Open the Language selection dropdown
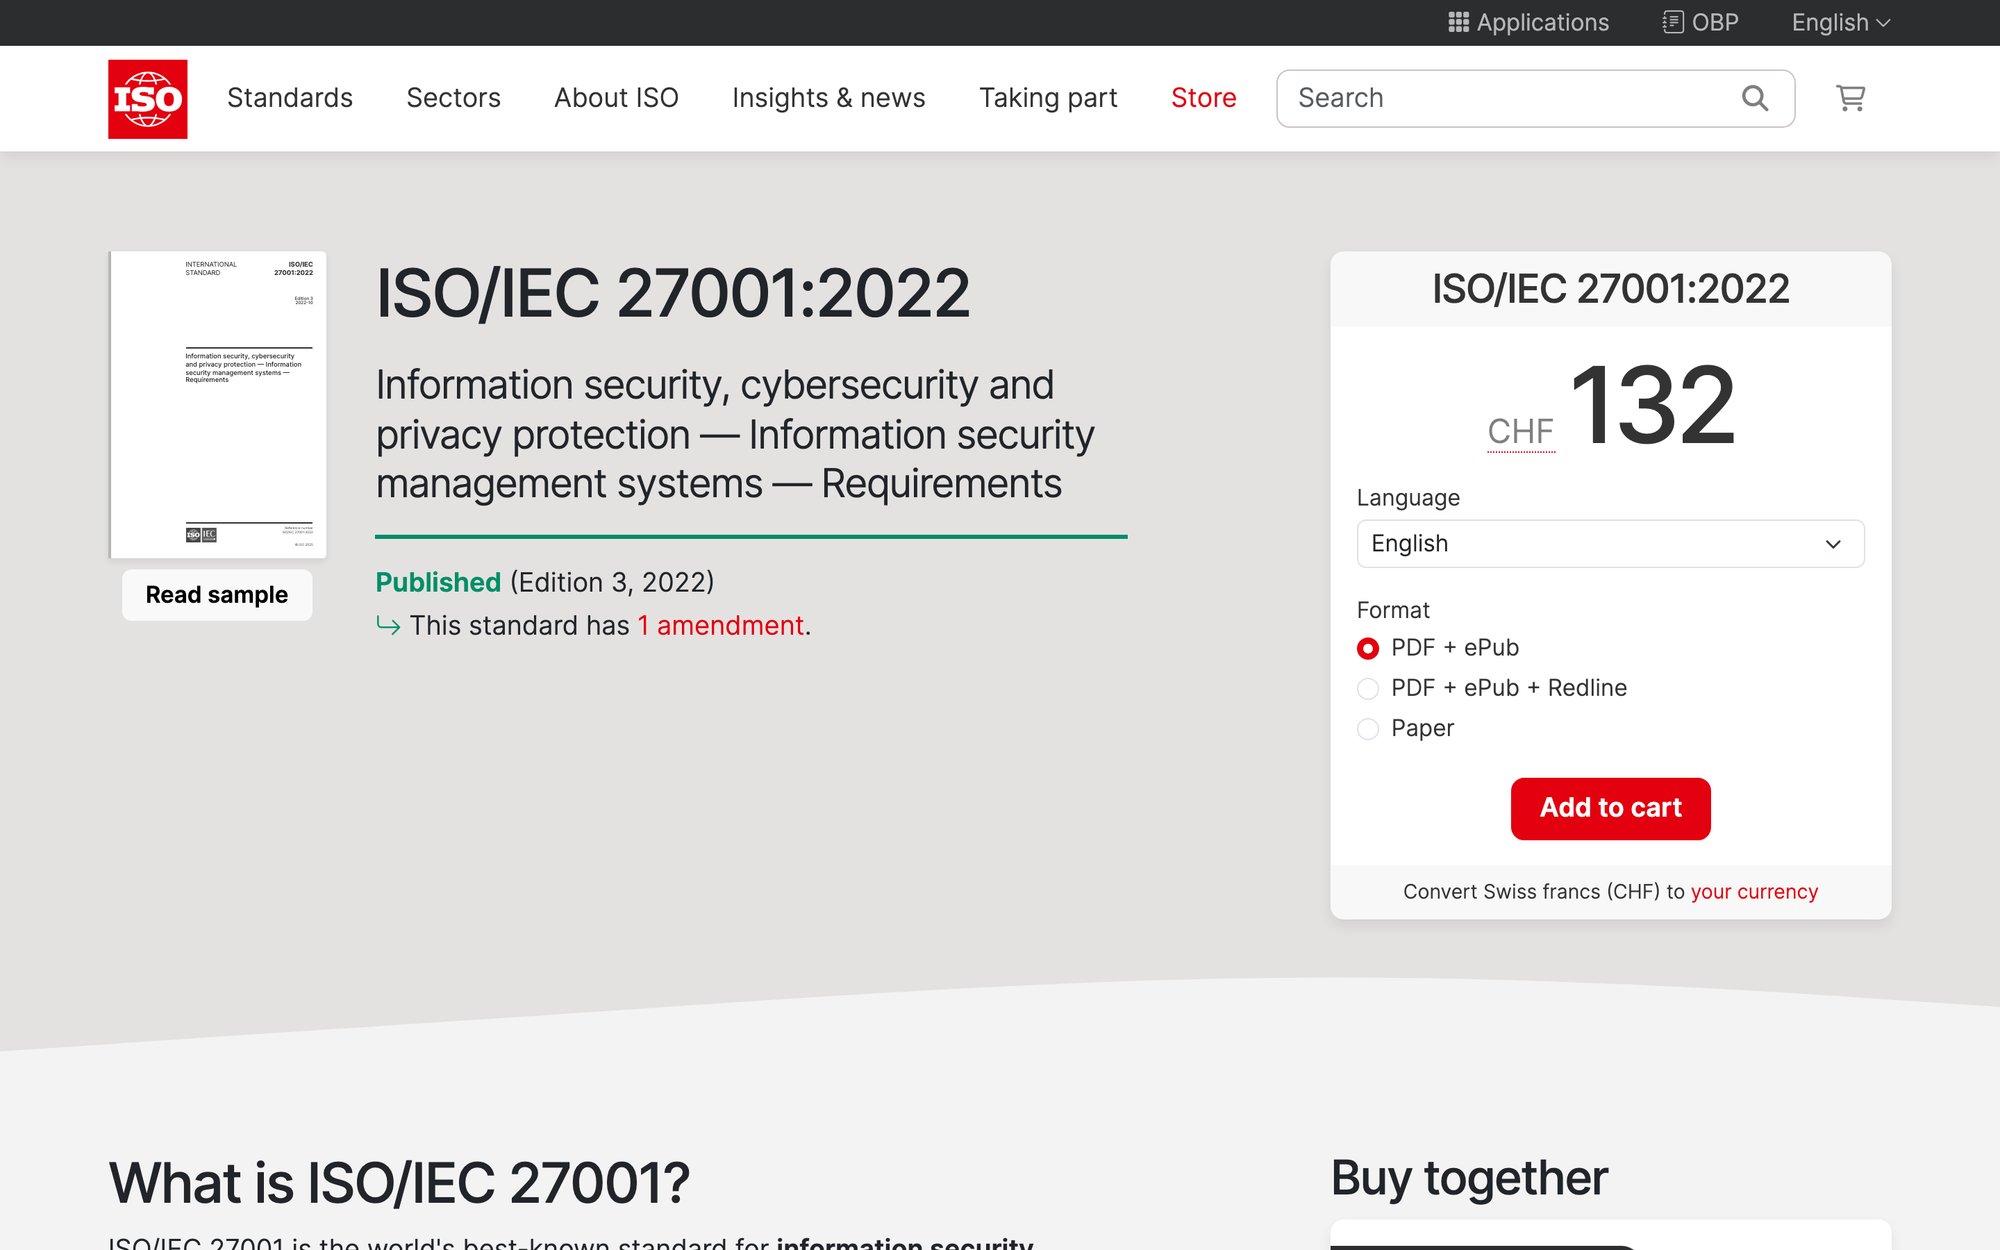2000x1250 pixels. [x=1609, y=544]
